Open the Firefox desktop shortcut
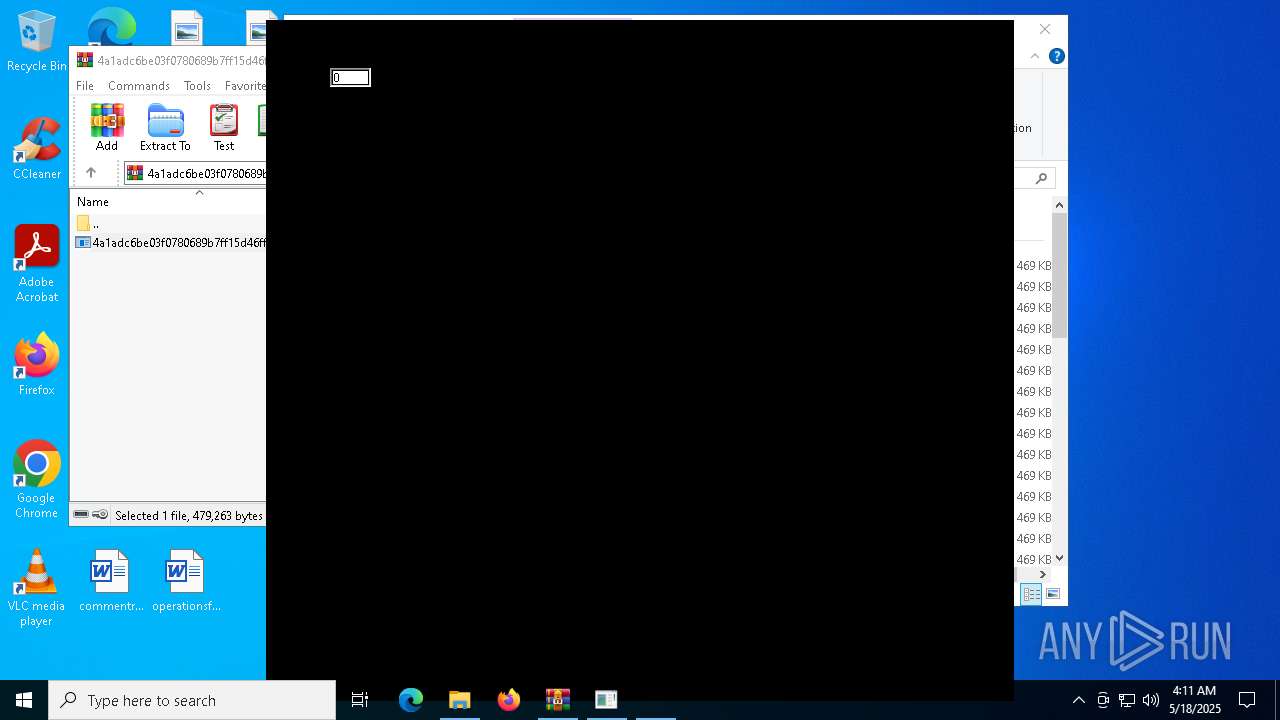The height and width of the screenshot is (720, 1280). point(37,364)
